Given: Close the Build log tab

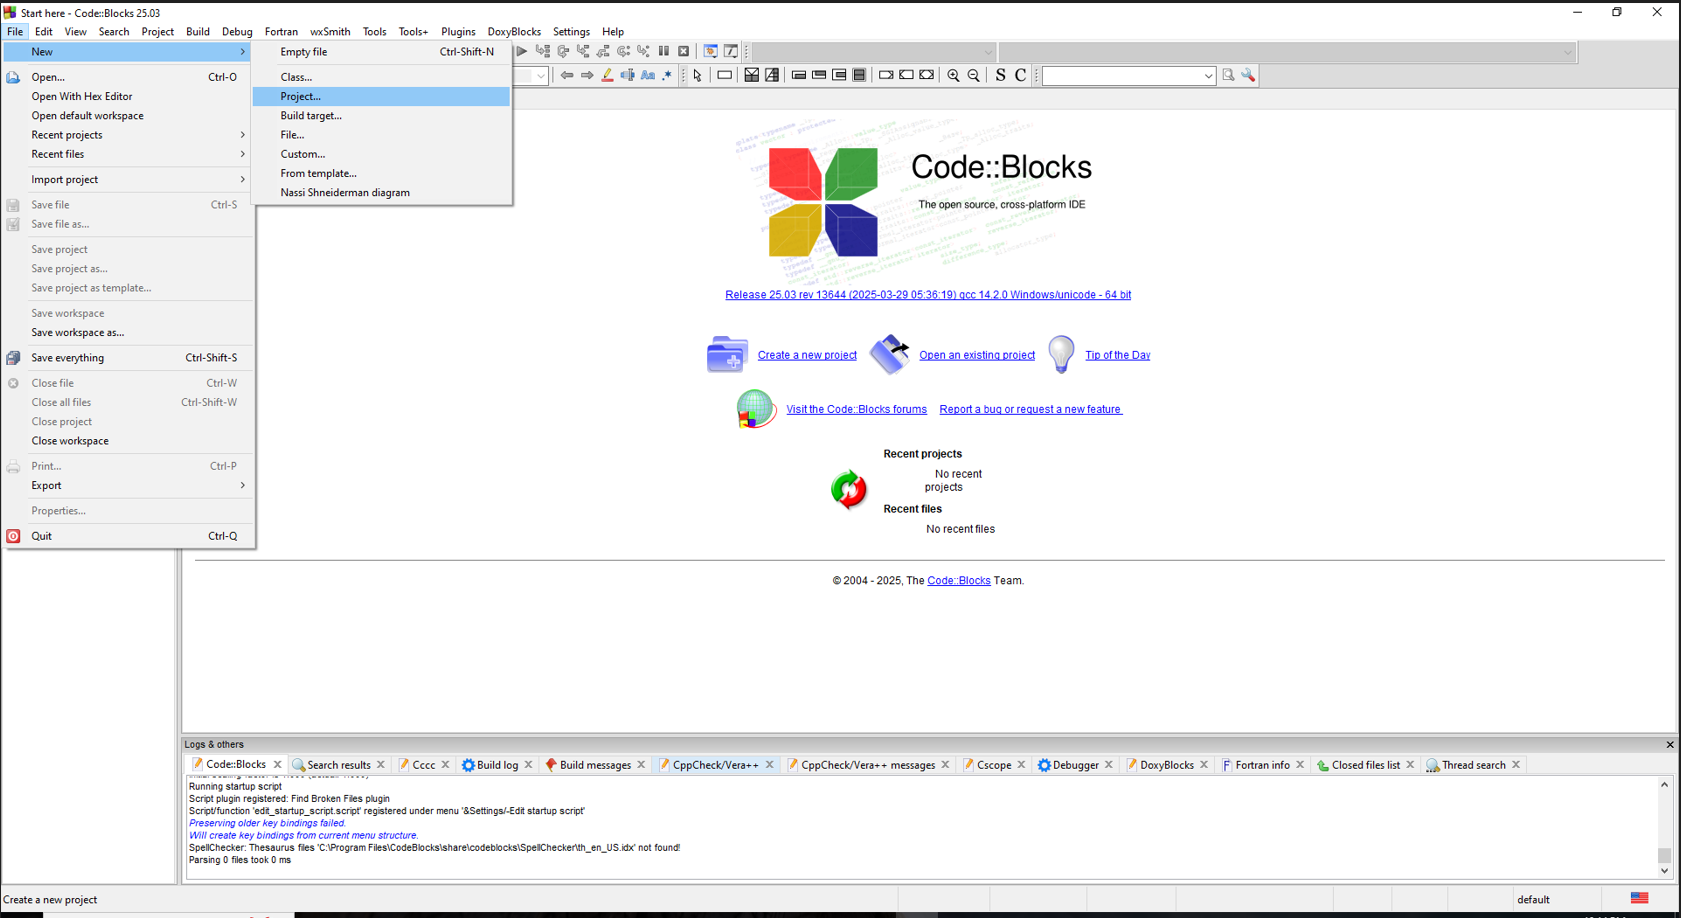Looking at the screenshot, I should click(x=529, y=765).
